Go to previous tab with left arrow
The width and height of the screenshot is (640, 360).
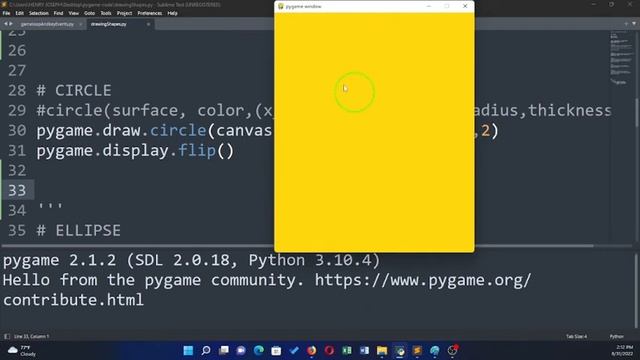point(5,24)
